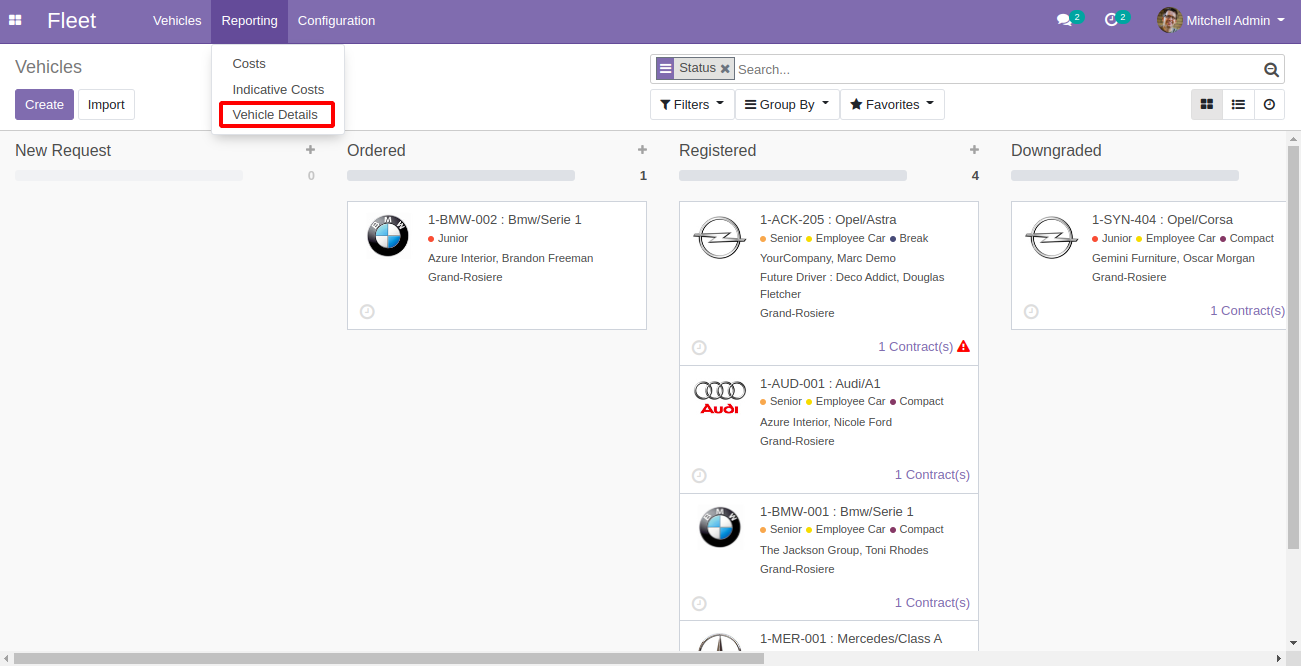This screenshot has height=666, width=1301.
Task: Click the BMW logo on 1-BMW-002 card
Action: tap(388, 236)
